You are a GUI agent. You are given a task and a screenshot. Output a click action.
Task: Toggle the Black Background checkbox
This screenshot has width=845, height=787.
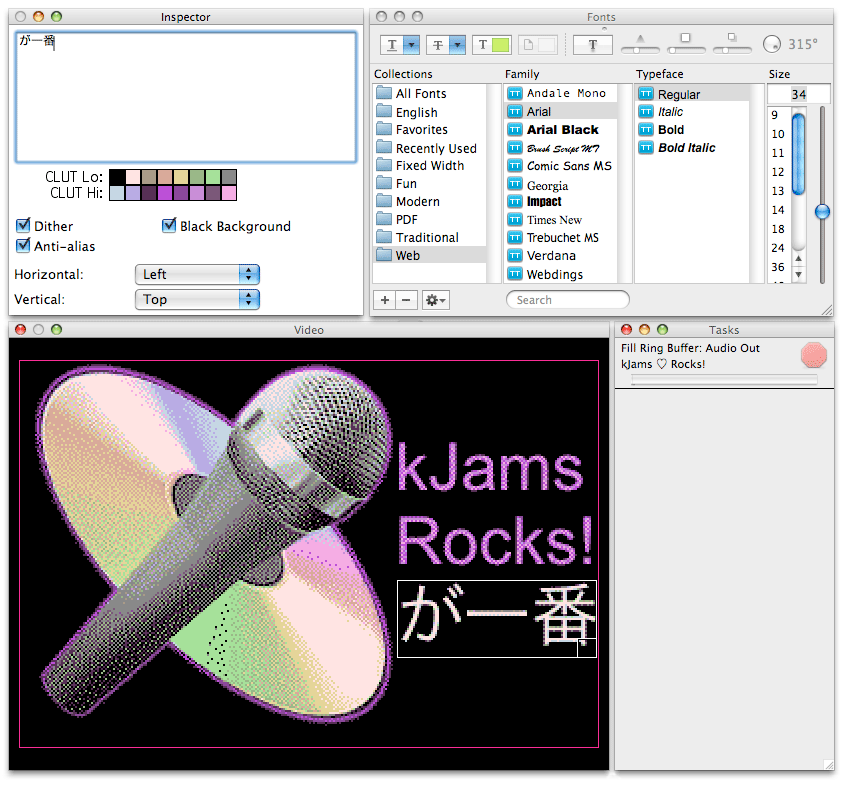tap(169, 225)
